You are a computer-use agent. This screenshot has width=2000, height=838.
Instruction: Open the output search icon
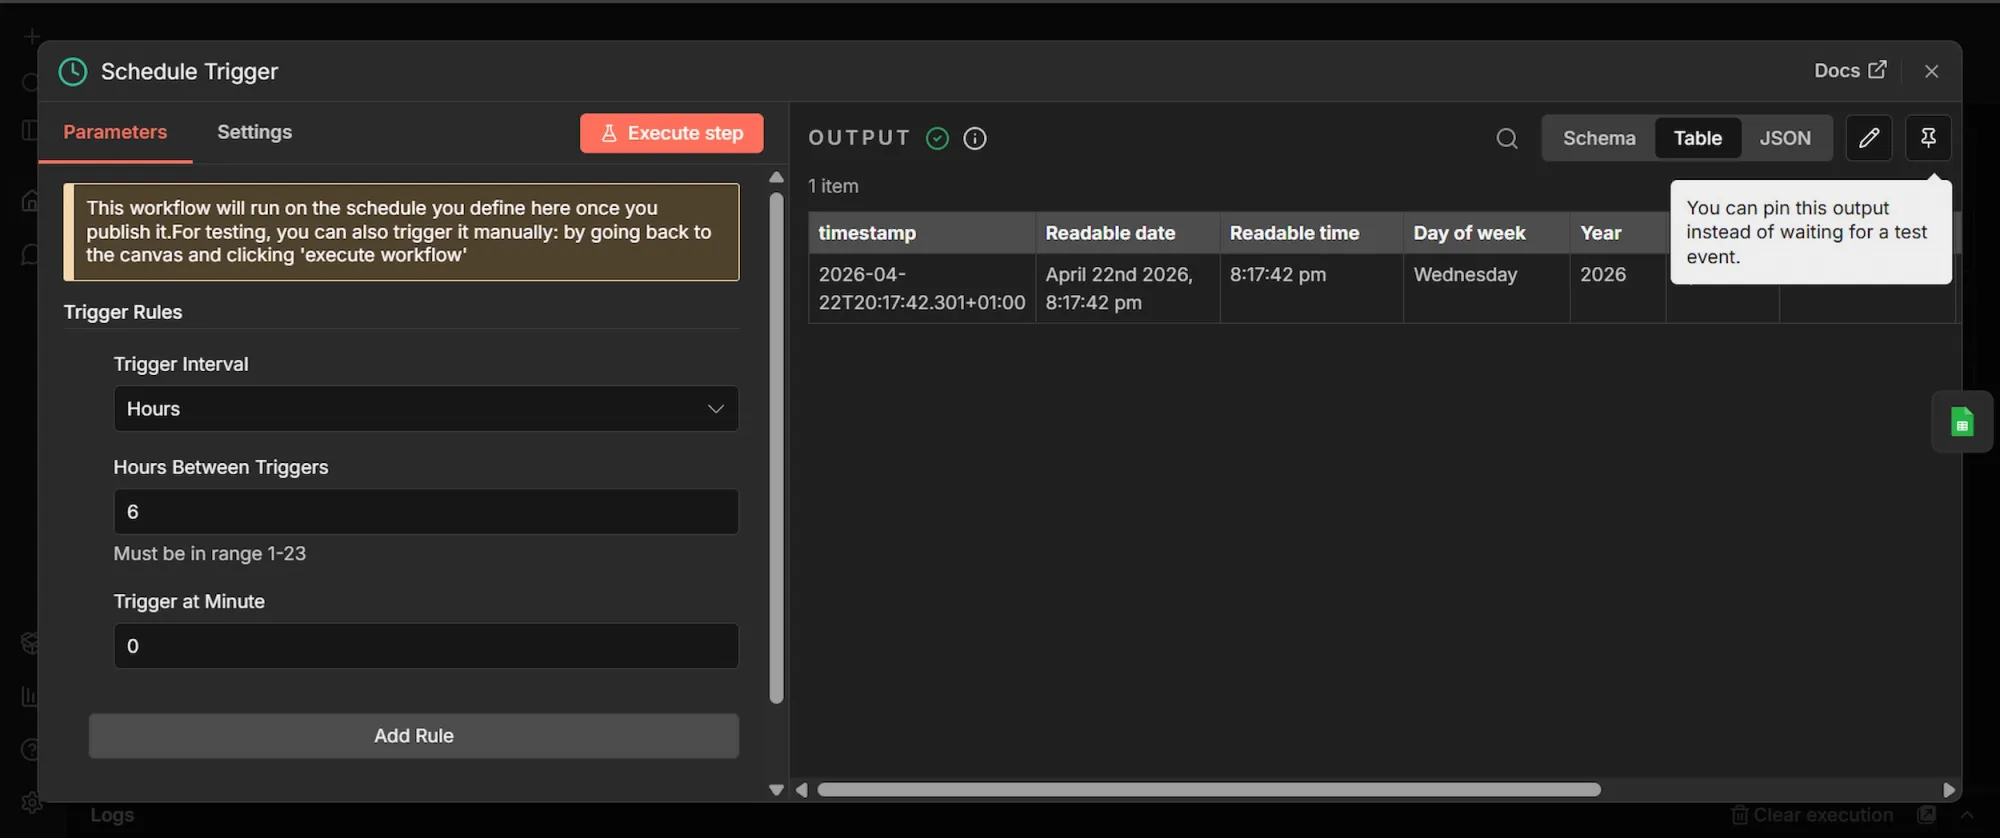pos(1507,138)
